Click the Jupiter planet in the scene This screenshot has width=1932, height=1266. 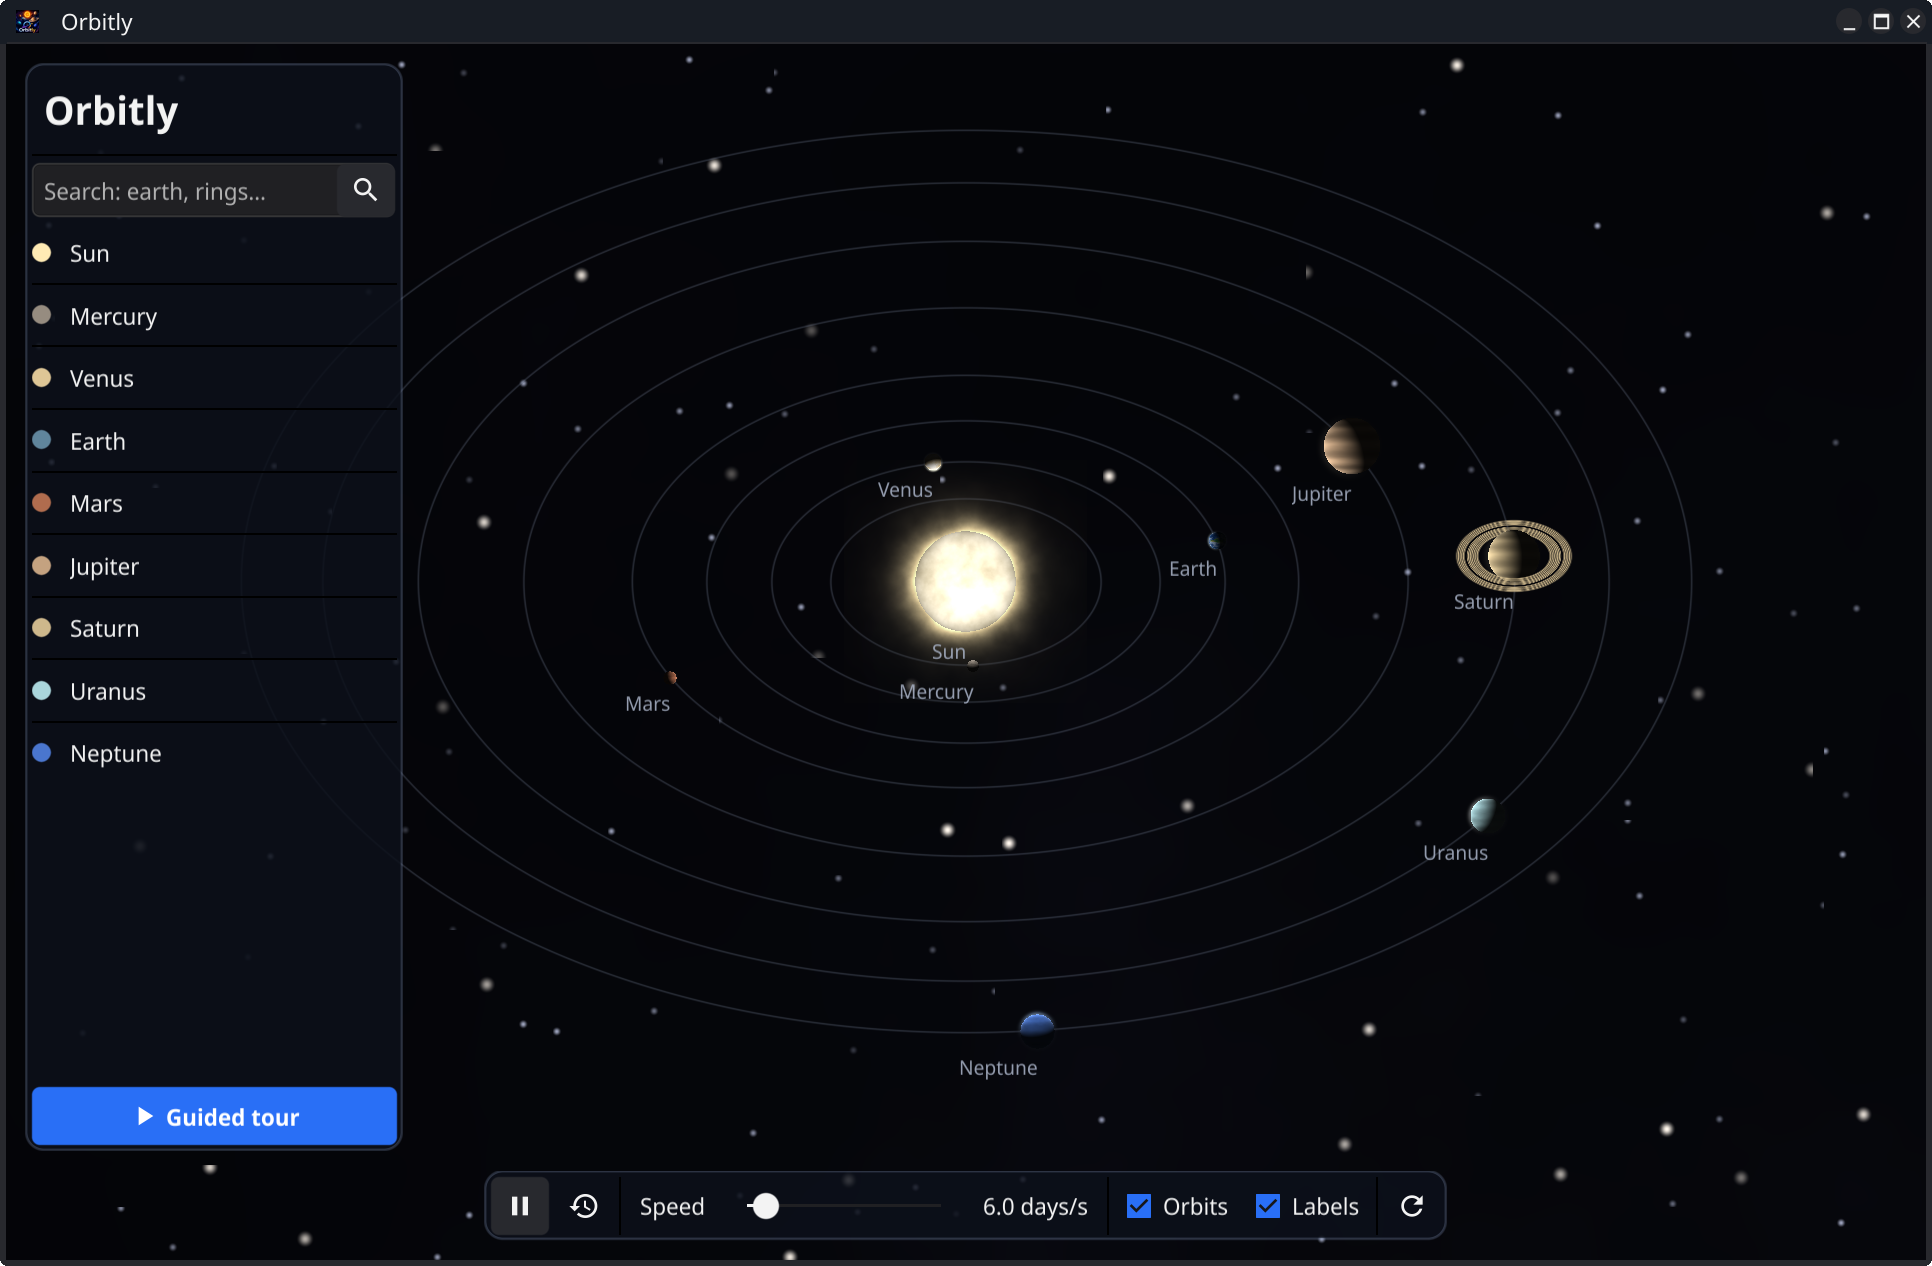point(1349,446)
